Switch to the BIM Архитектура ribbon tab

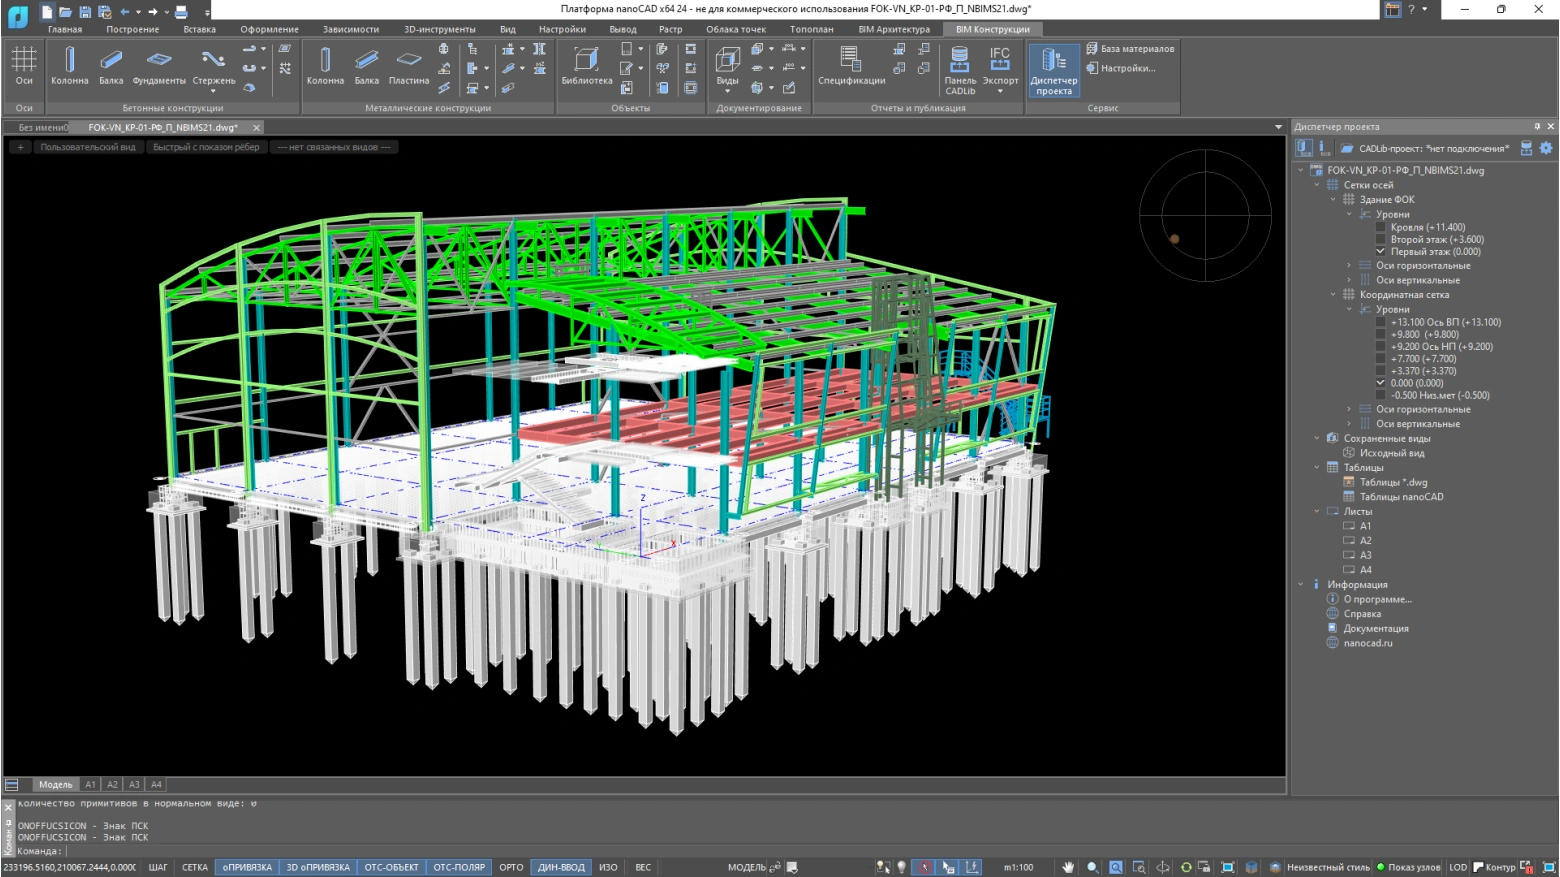click(893, 29)
